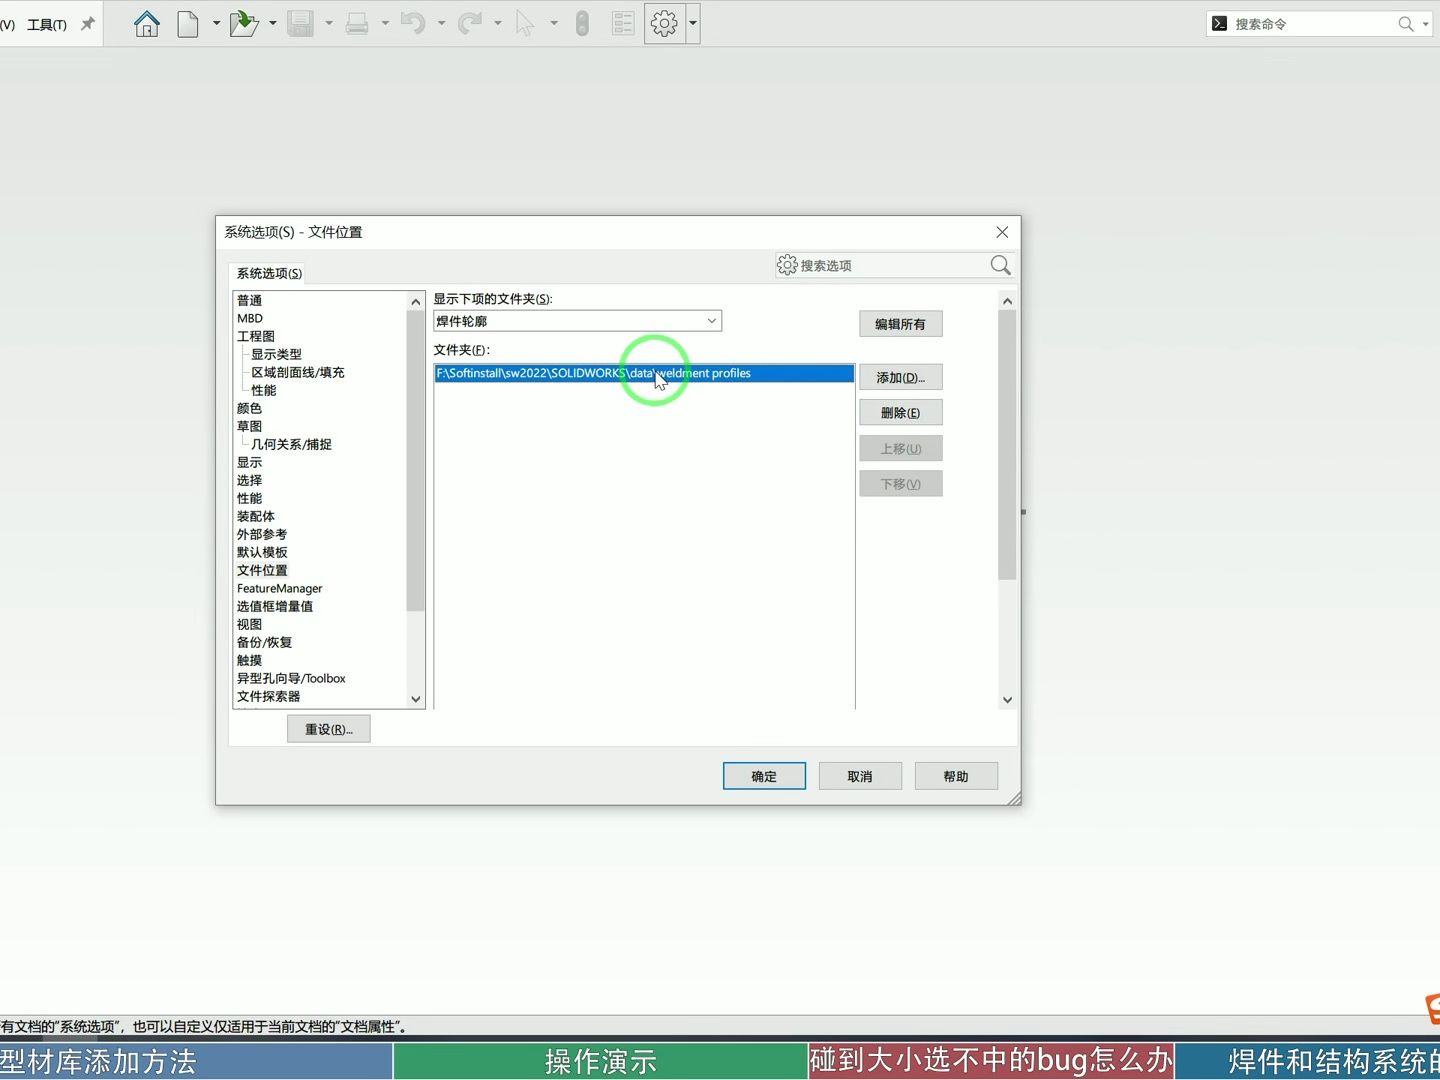Screen dimensions: 1440x1080
Task: Select 工程图 in options tree
Action: (256, 336)
